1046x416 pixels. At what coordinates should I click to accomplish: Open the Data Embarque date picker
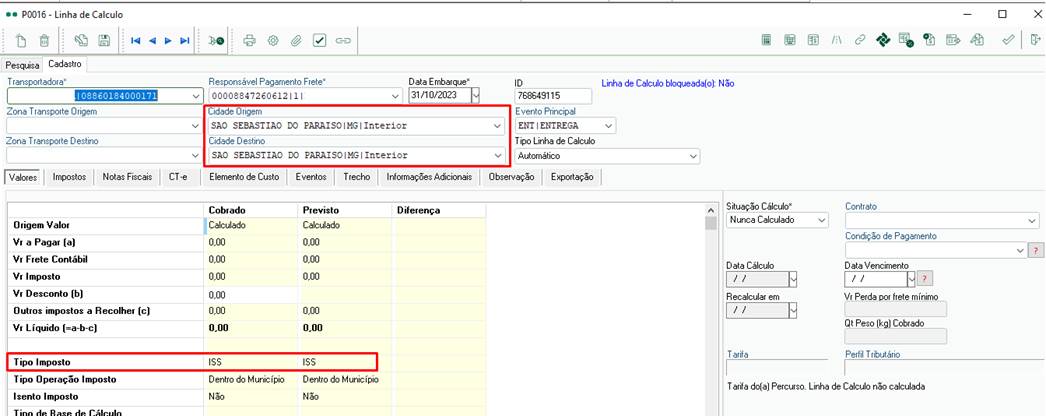coord(475,96)
